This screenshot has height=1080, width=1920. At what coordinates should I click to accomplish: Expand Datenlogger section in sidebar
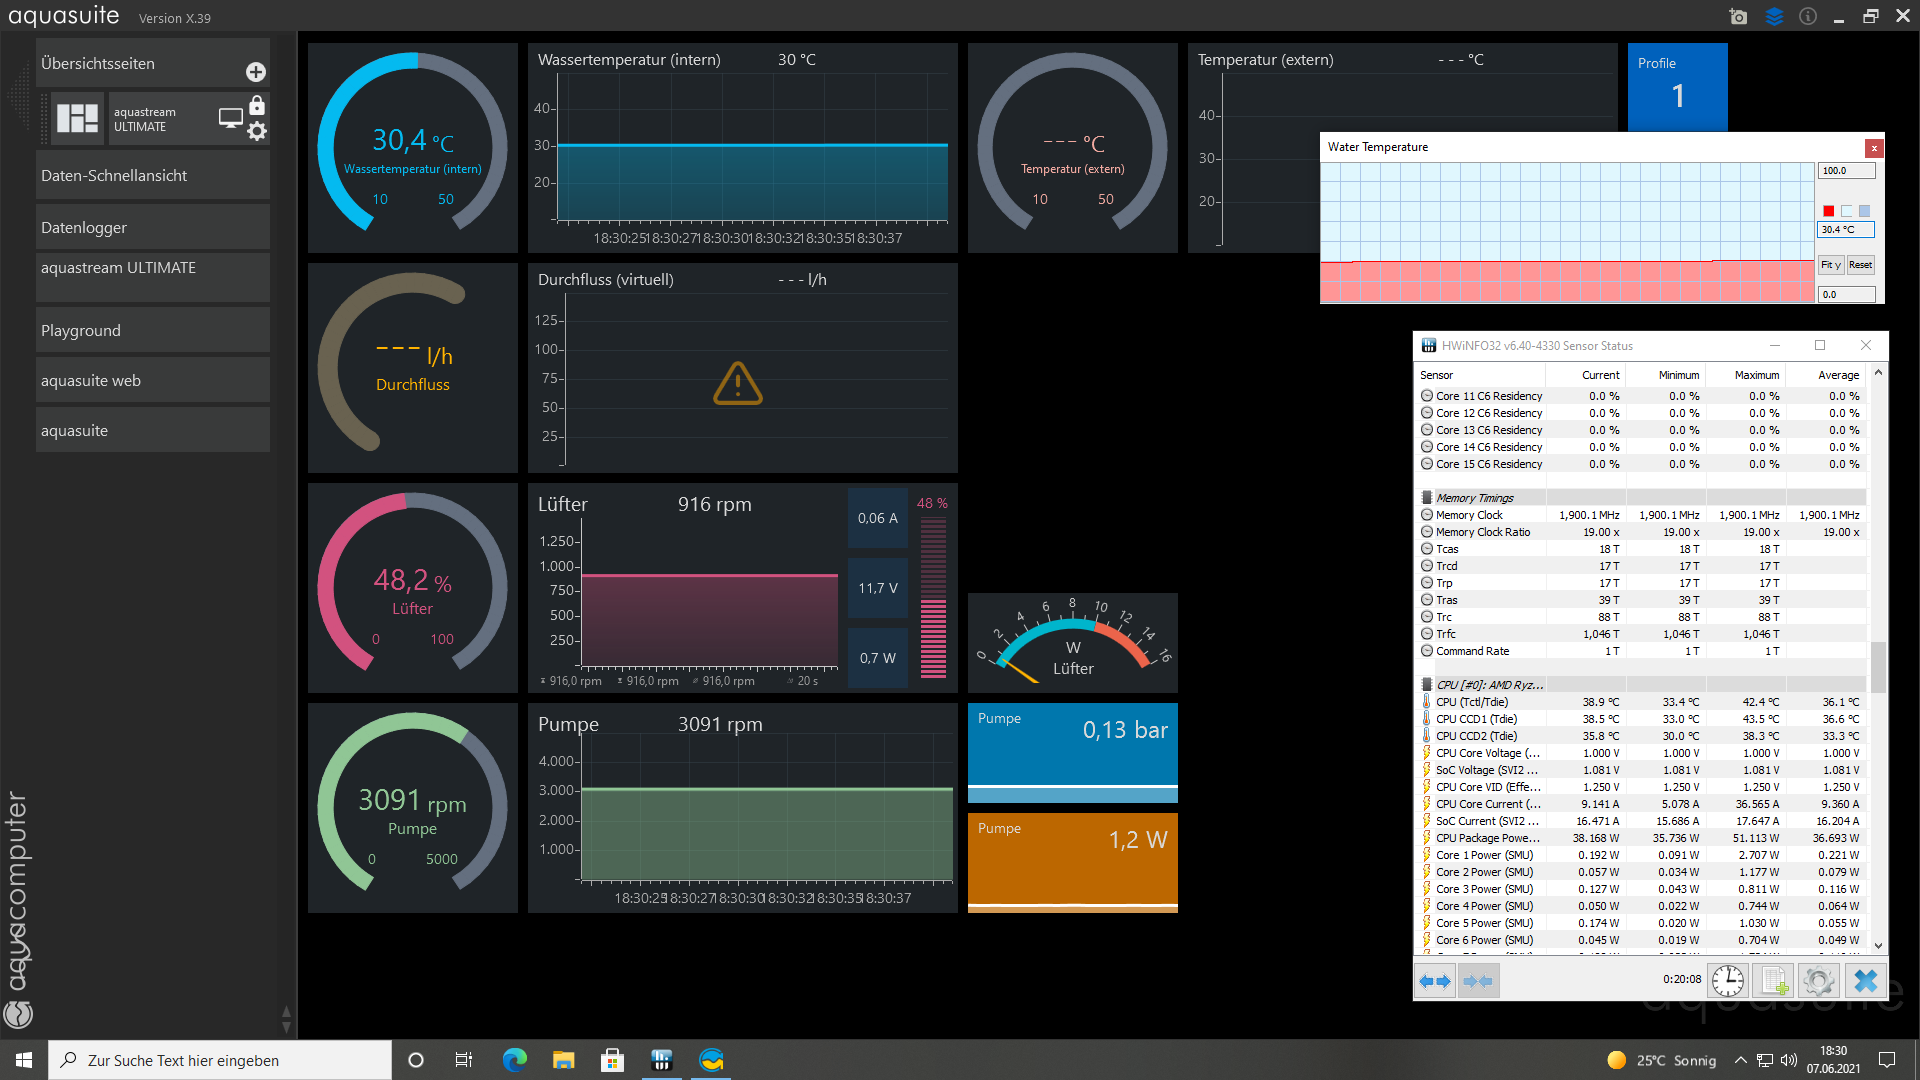152,228
